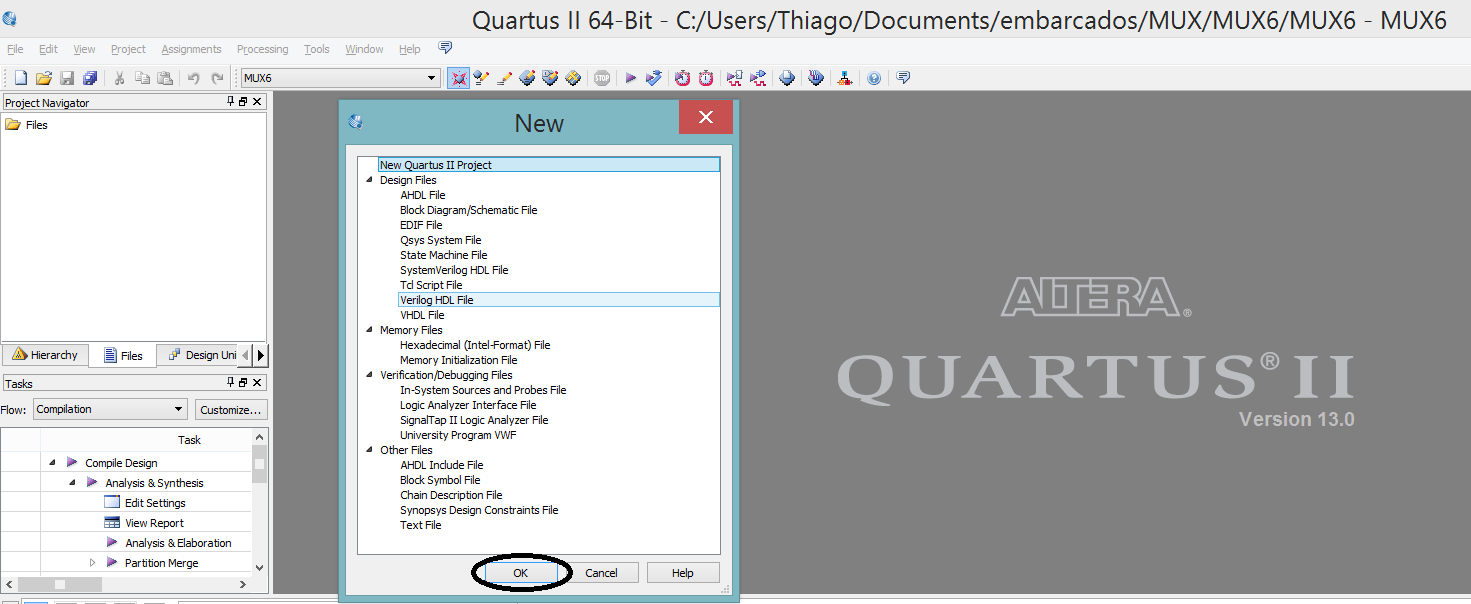Click the Stop Processing icon
Viewport: 1471px width, 604px height.
[602, 78]
